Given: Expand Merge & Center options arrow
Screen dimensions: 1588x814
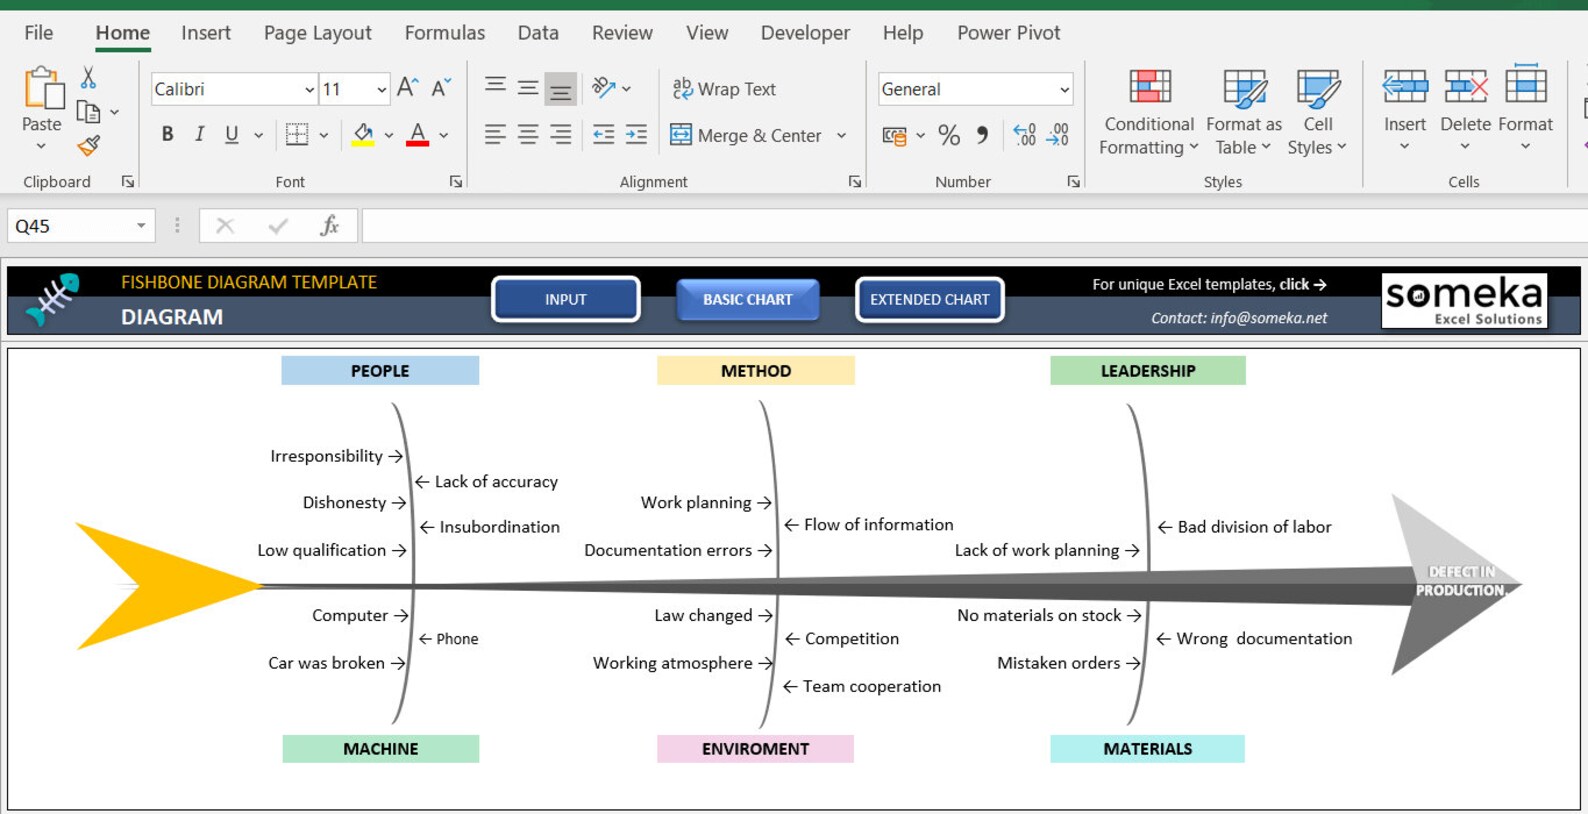Looking at the screenshot, I should 841,135.
